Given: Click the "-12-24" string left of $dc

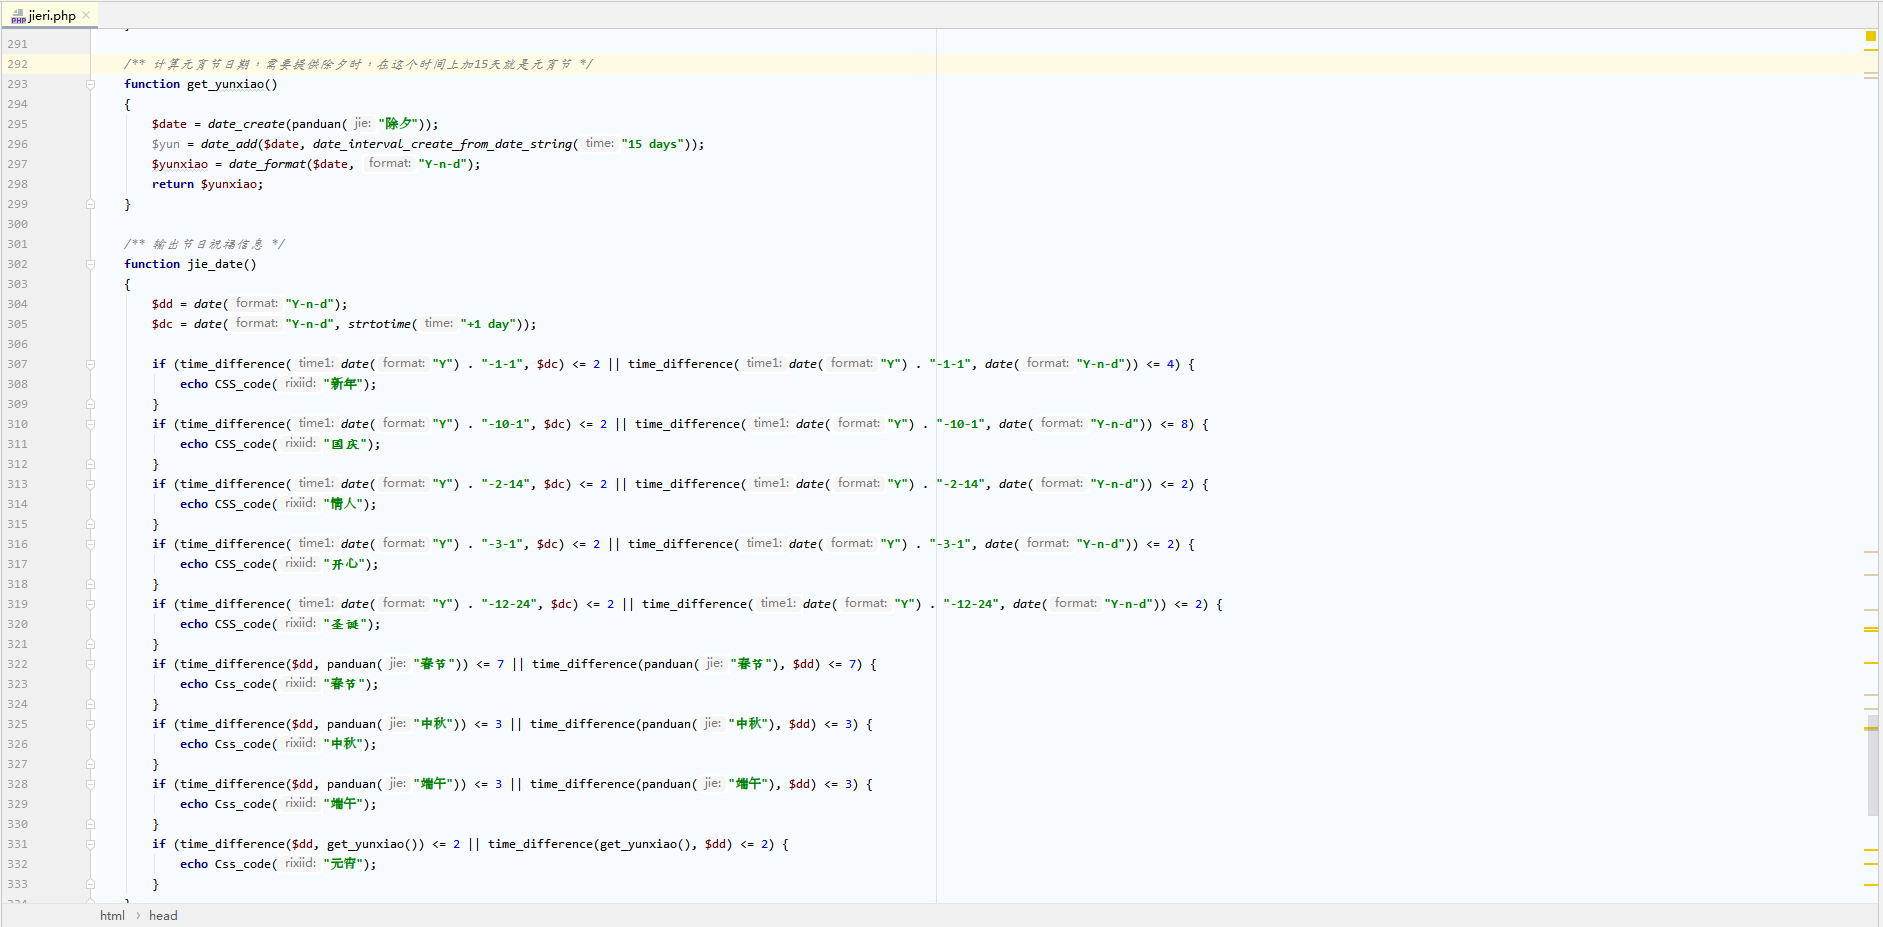Looking at the screenshot, I should (x=508, y=604).
